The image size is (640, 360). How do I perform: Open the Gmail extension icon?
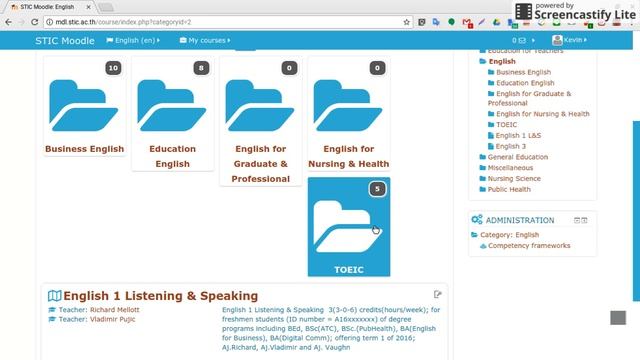coord(467,22)
